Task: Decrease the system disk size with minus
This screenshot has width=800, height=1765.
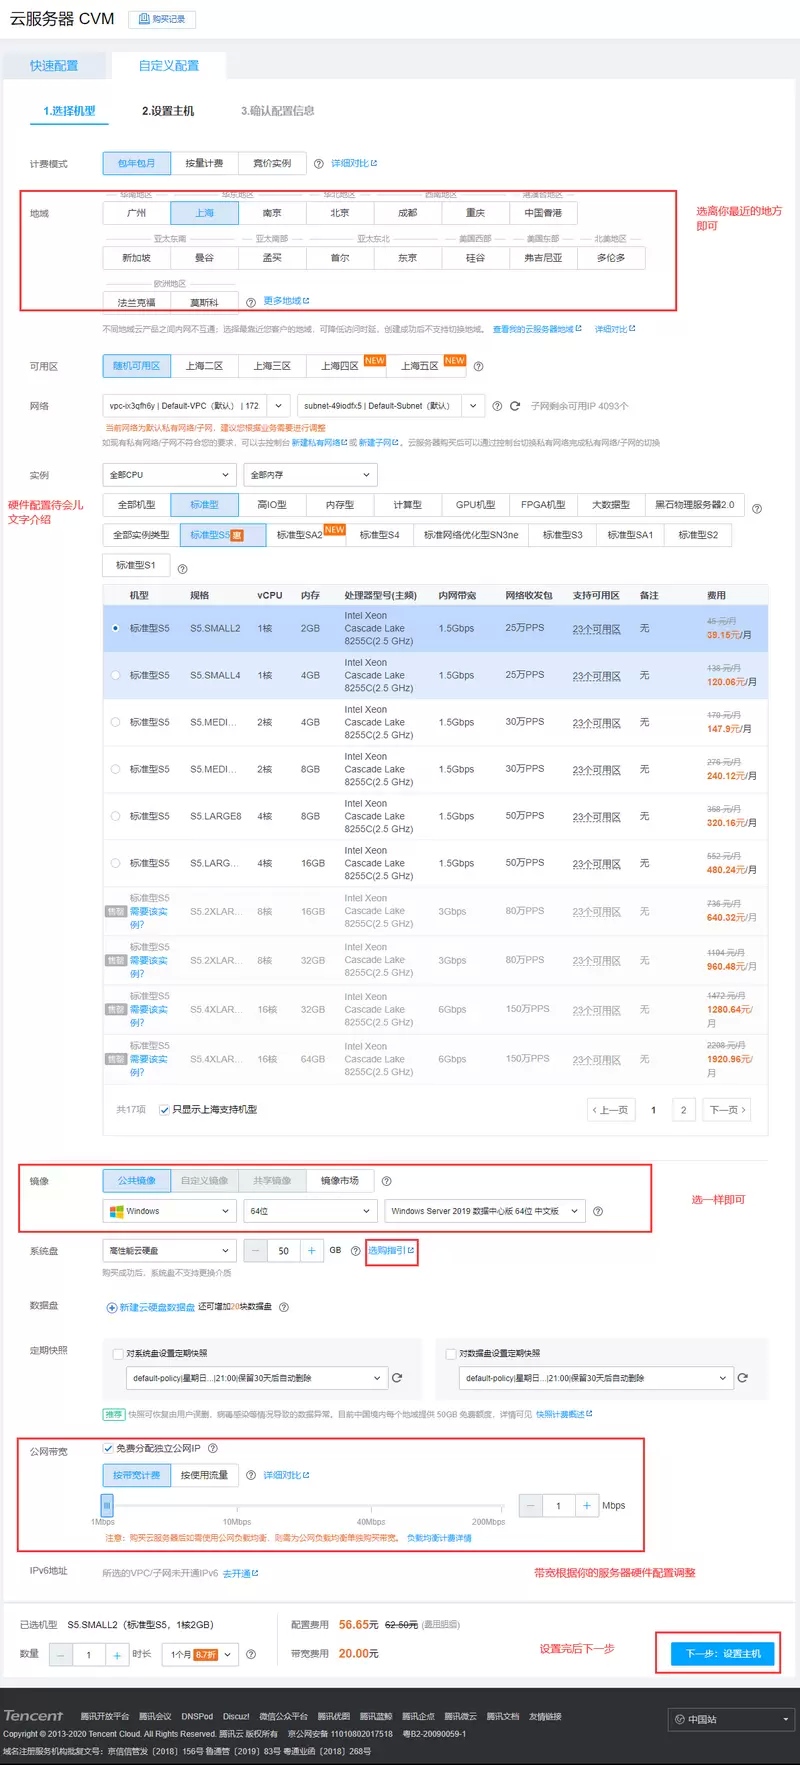Action: (x=257, y=1251)
